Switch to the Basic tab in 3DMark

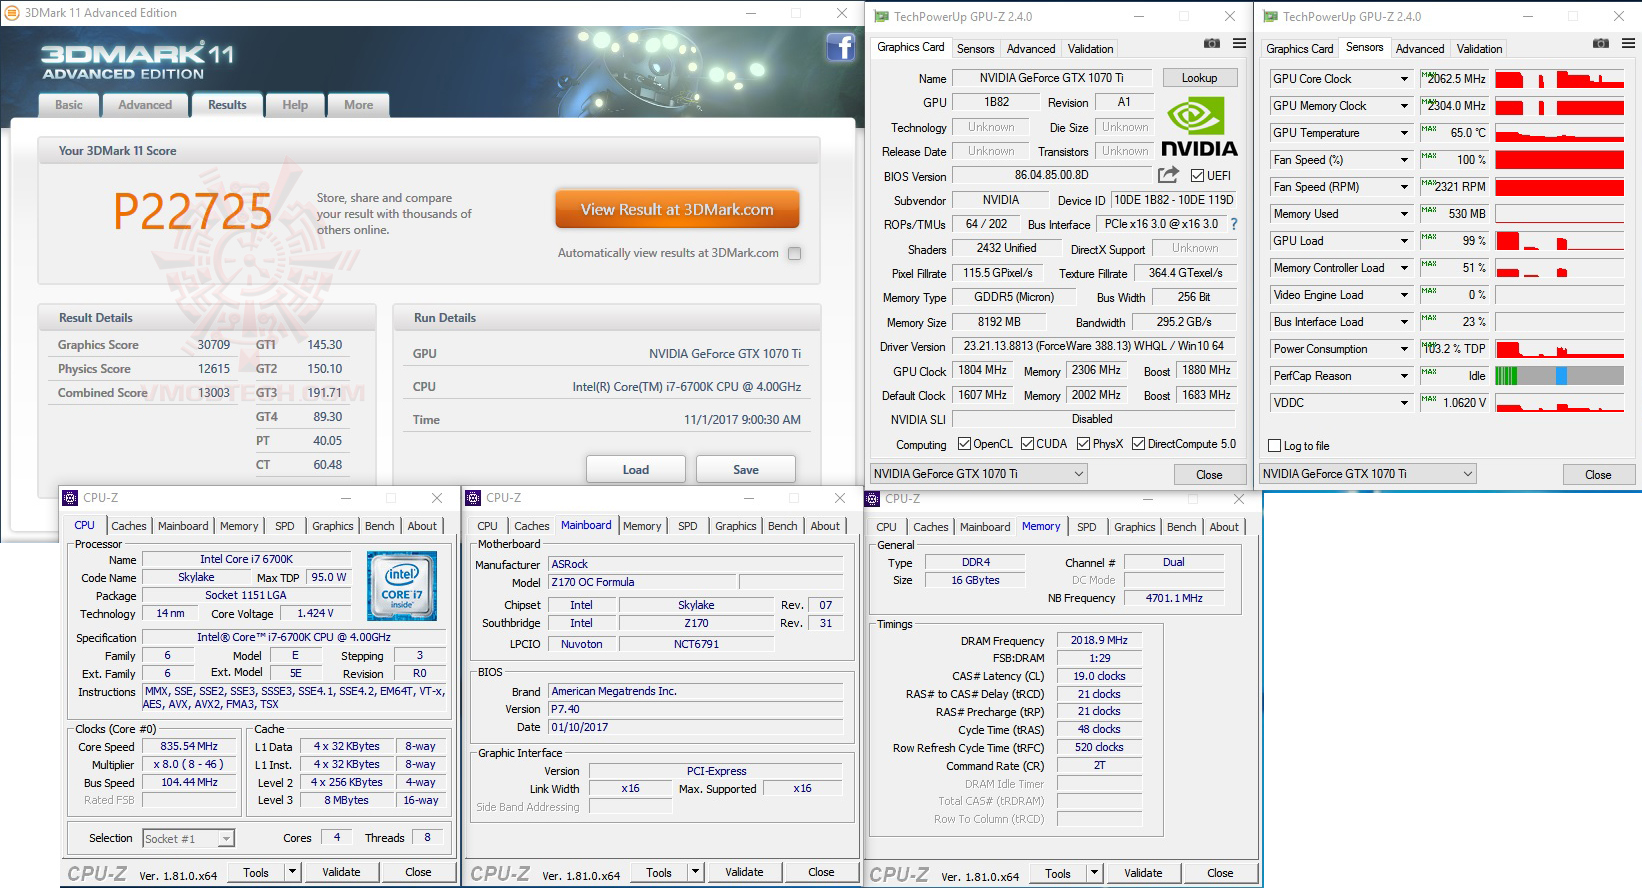(x=69, y=105)
